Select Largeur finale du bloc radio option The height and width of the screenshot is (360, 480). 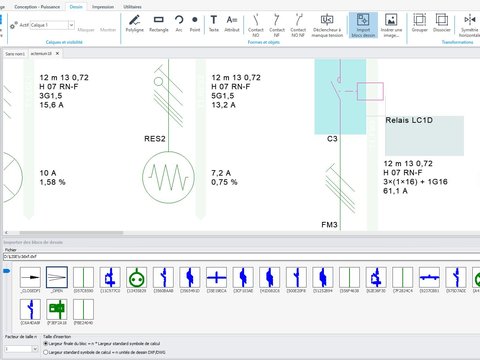click(46, 343)
